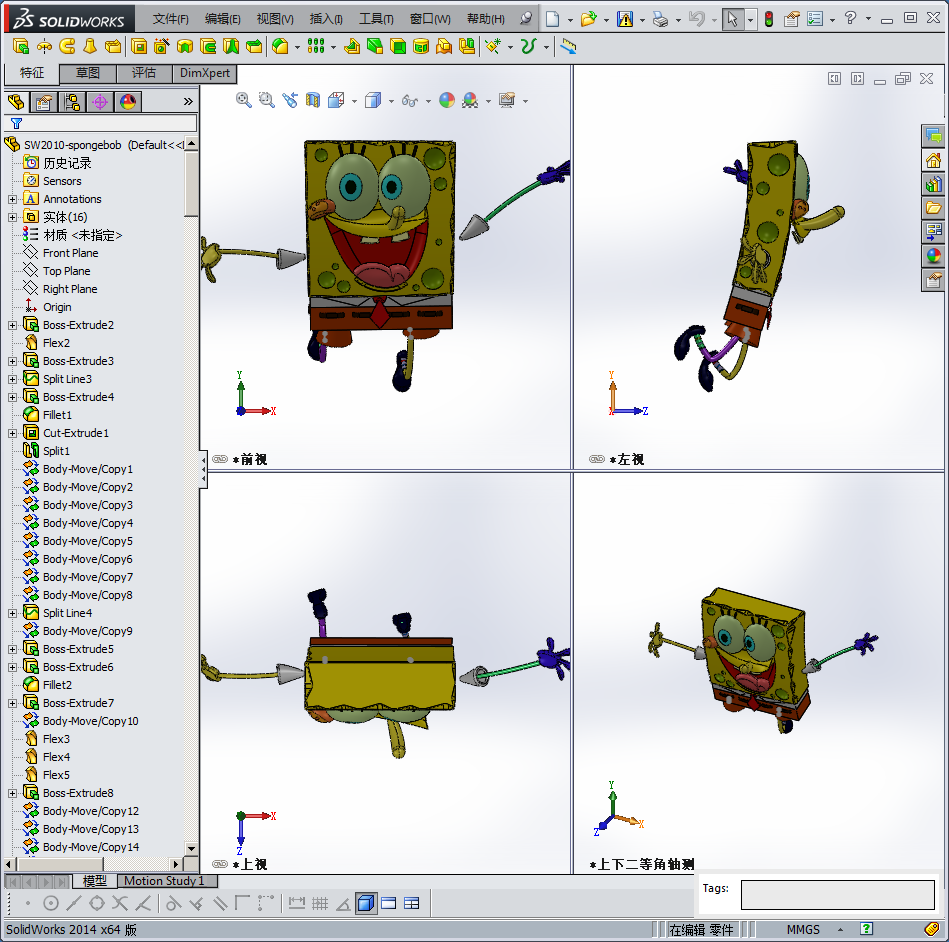Screen dimensions: 949x942
Task: Click the View Orientation icon
Action: point(336,100)
